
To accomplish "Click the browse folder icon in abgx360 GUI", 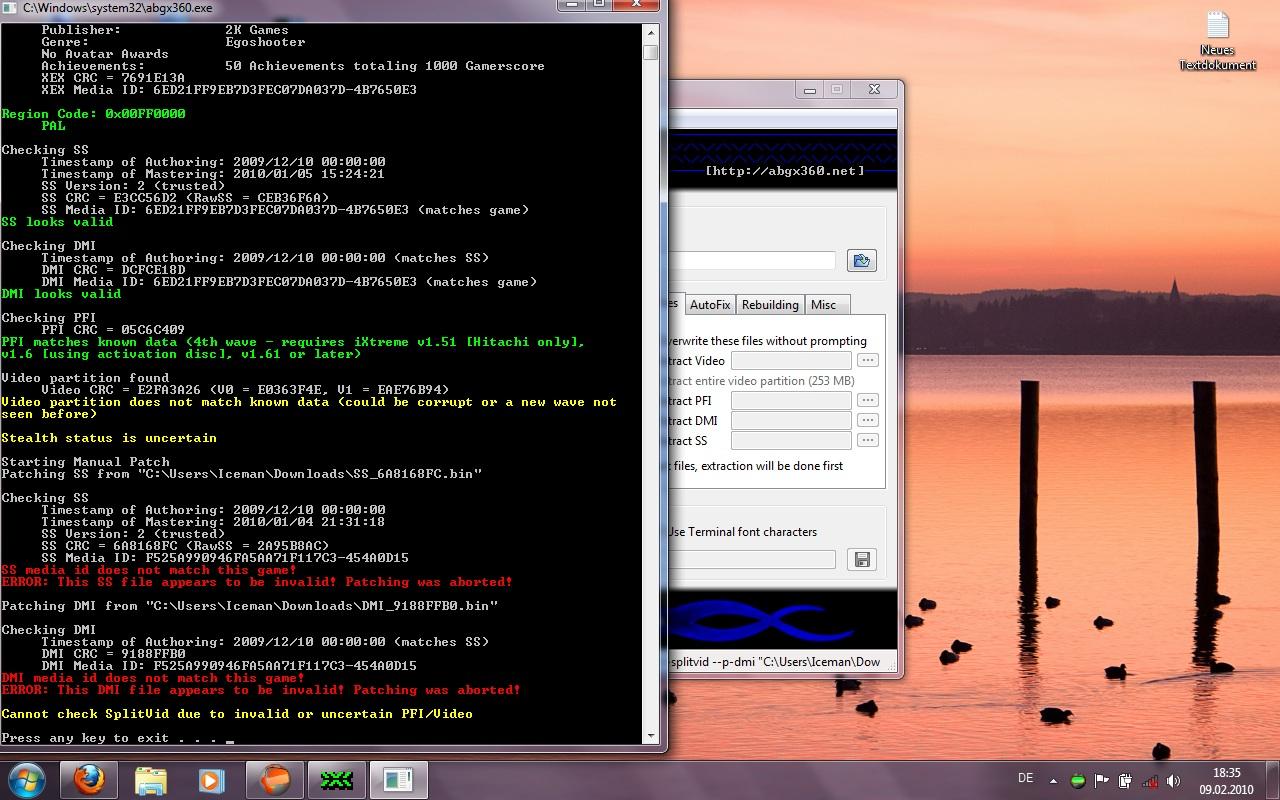I will [x=861, y=261].
